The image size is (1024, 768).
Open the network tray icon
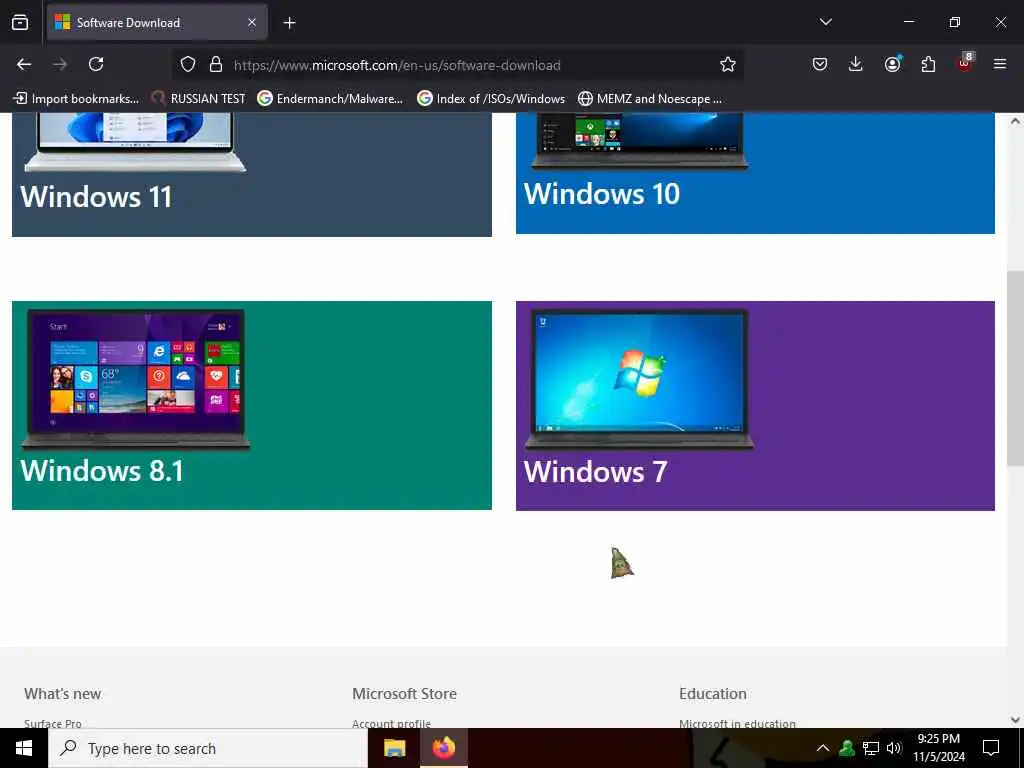(871, 748)
